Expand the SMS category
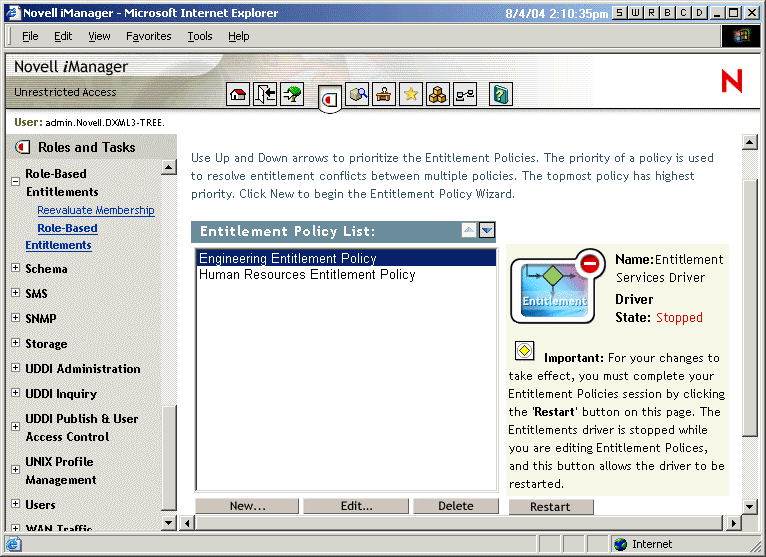This screenshot has width=766, height=557. pos(16,293)
